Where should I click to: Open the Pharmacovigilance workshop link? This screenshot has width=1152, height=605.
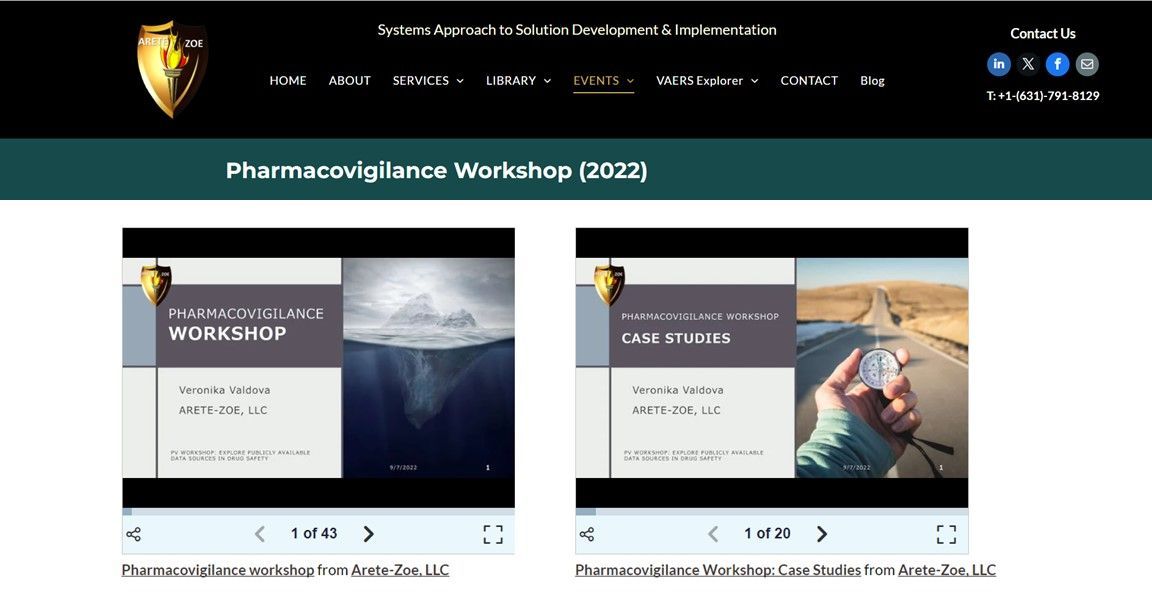click(216, 569)
